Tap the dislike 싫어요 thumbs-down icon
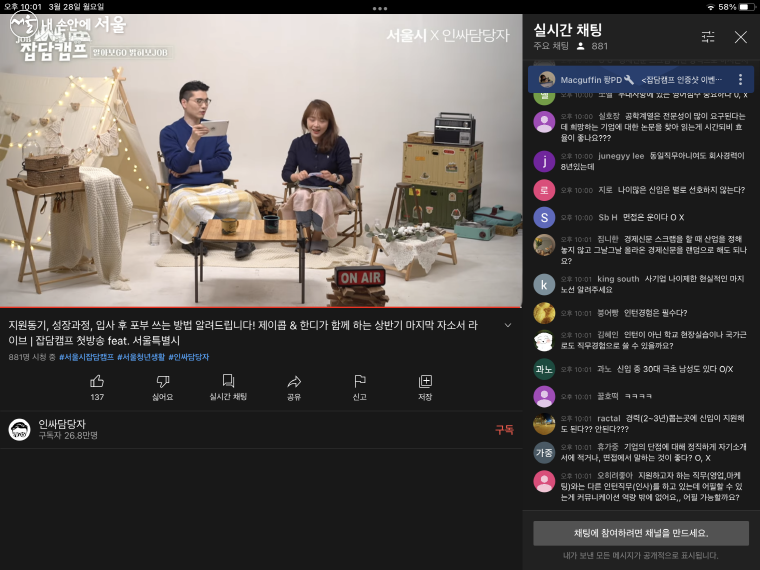Screen dimensions: 760x570 pos(163,381)
